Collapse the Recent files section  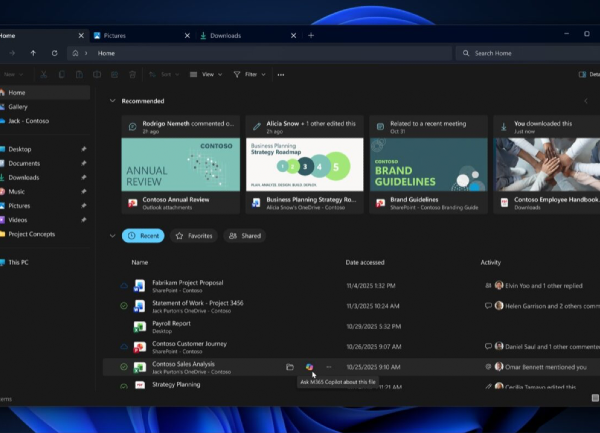(112, 236)
